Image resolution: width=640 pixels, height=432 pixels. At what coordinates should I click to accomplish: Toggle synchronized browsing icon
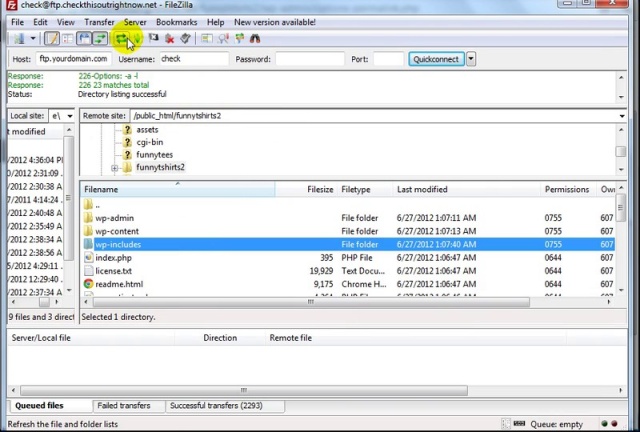coord(240,39)
